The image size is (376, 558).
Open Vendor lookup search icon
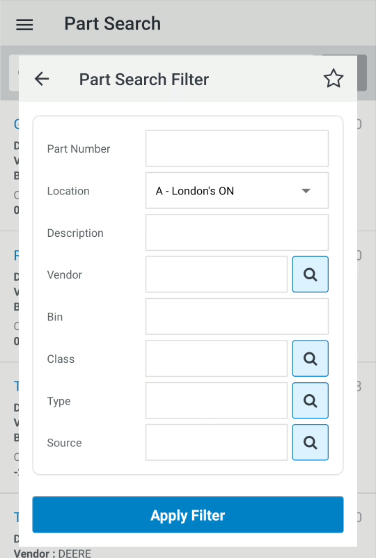pyautogui.click(x=310, y=274)
